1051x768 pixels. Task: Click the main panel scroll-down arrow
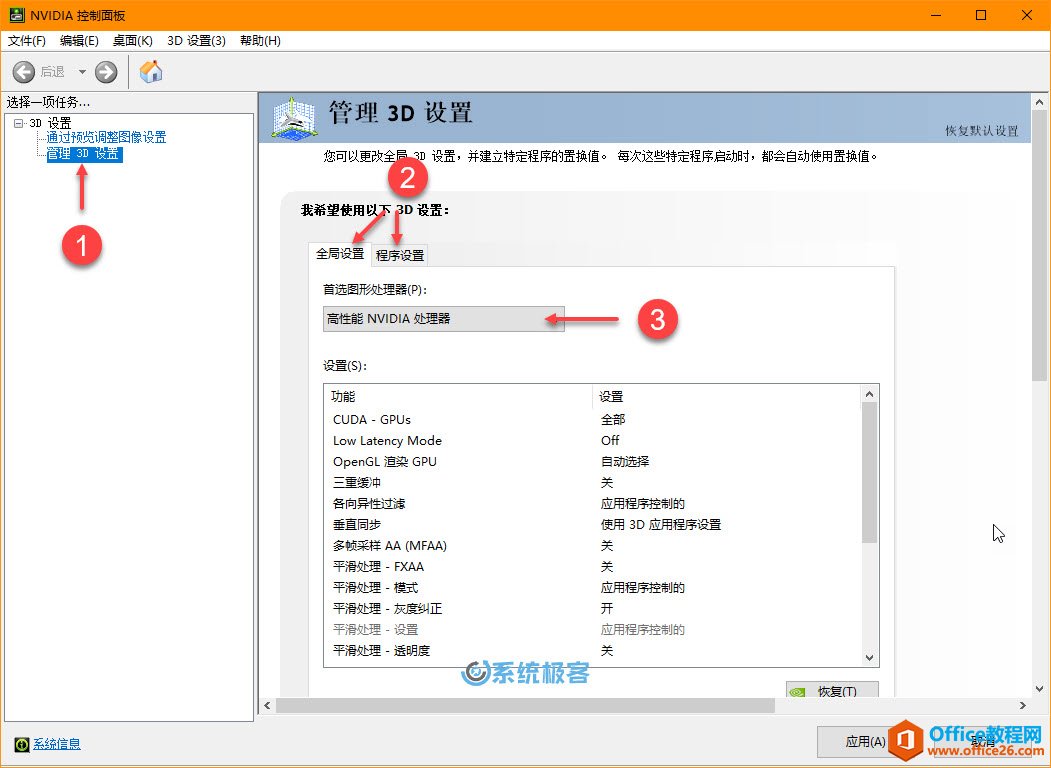1040,689
